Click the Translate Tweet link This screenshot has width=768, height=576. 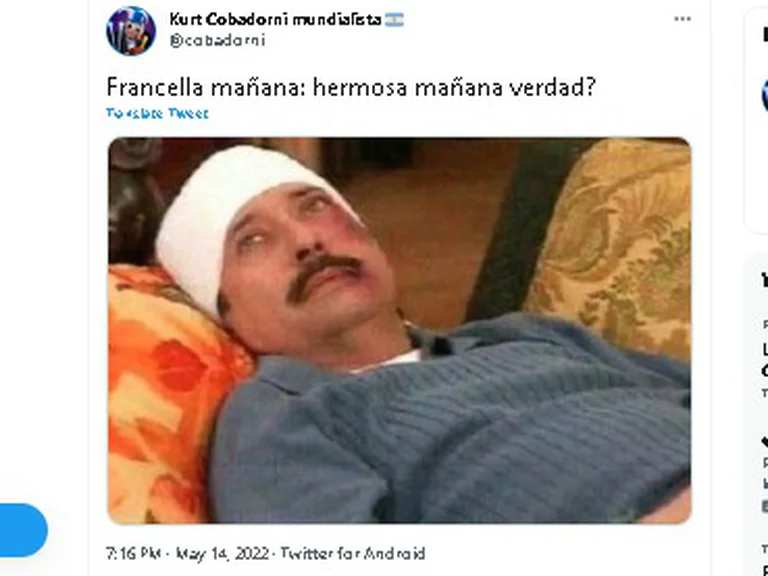tap(157, 113)
